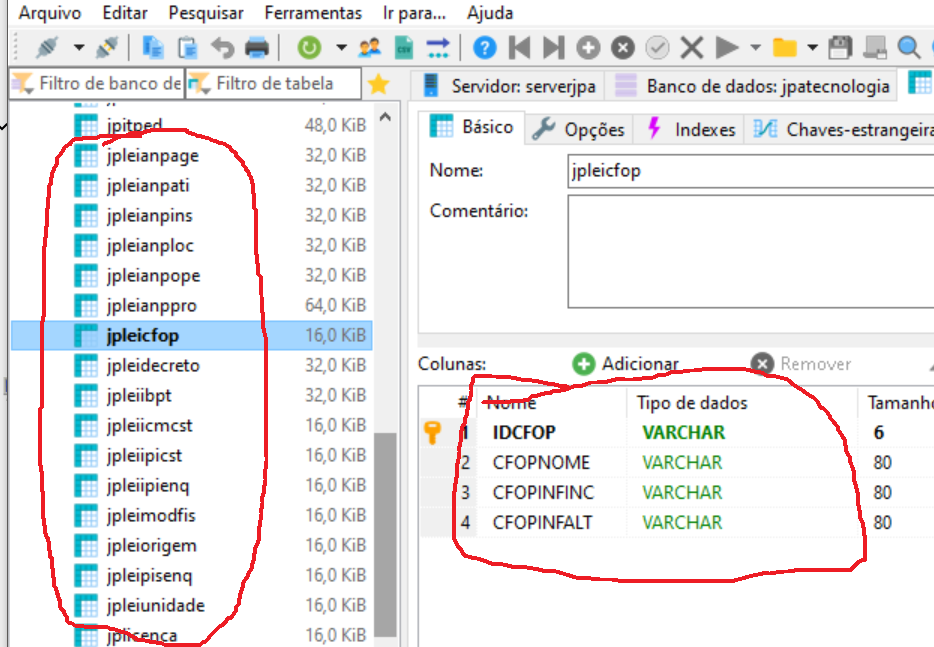Go to last row icon

(553, 47)
